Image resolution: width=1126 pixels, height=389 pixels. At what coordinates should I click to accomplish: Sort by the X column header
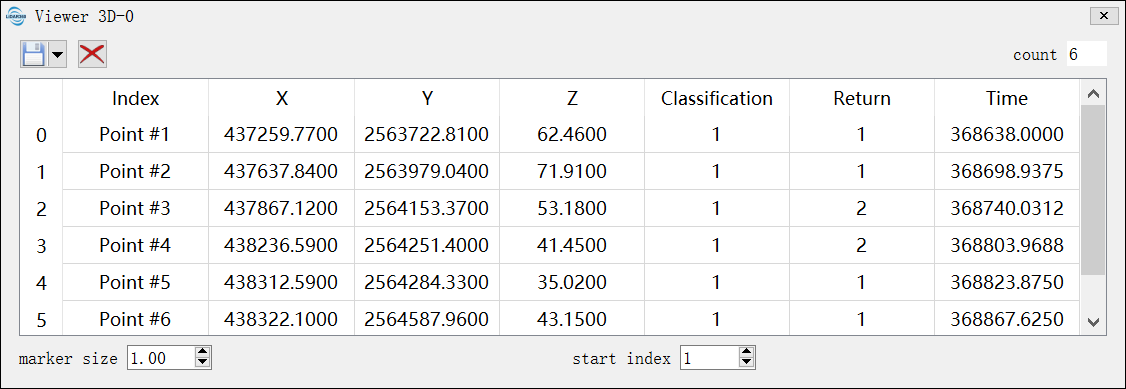pos(282,98)
